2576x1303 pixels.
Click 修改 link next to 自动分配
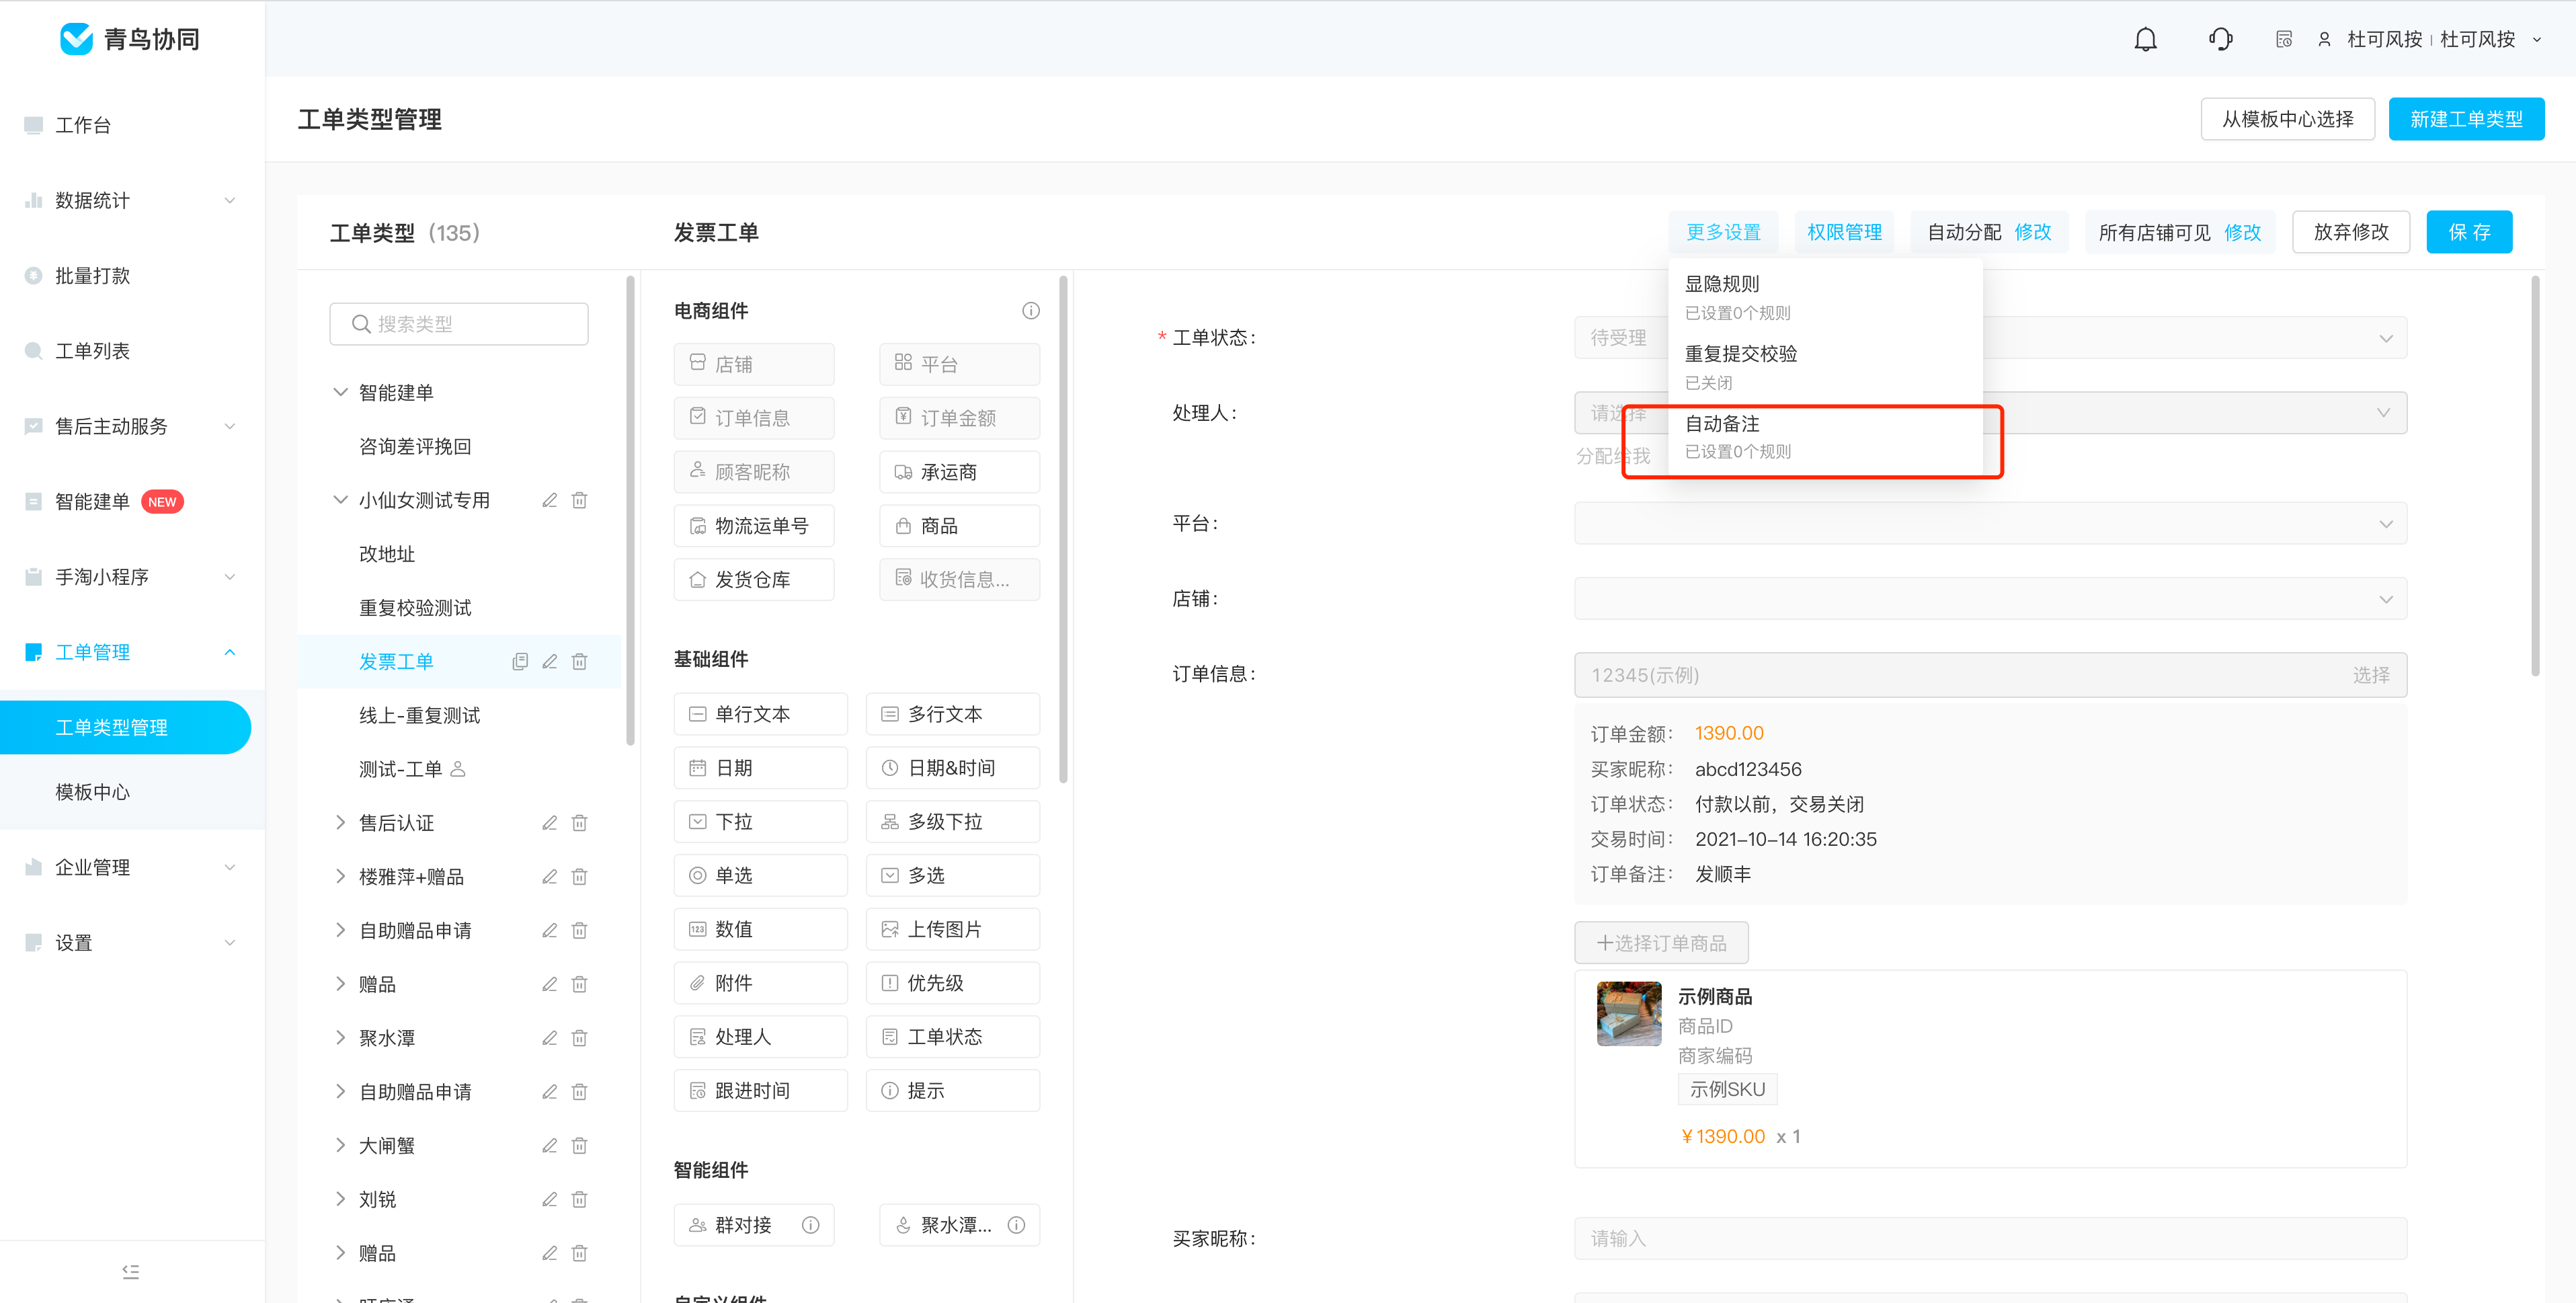point(2032,232)
